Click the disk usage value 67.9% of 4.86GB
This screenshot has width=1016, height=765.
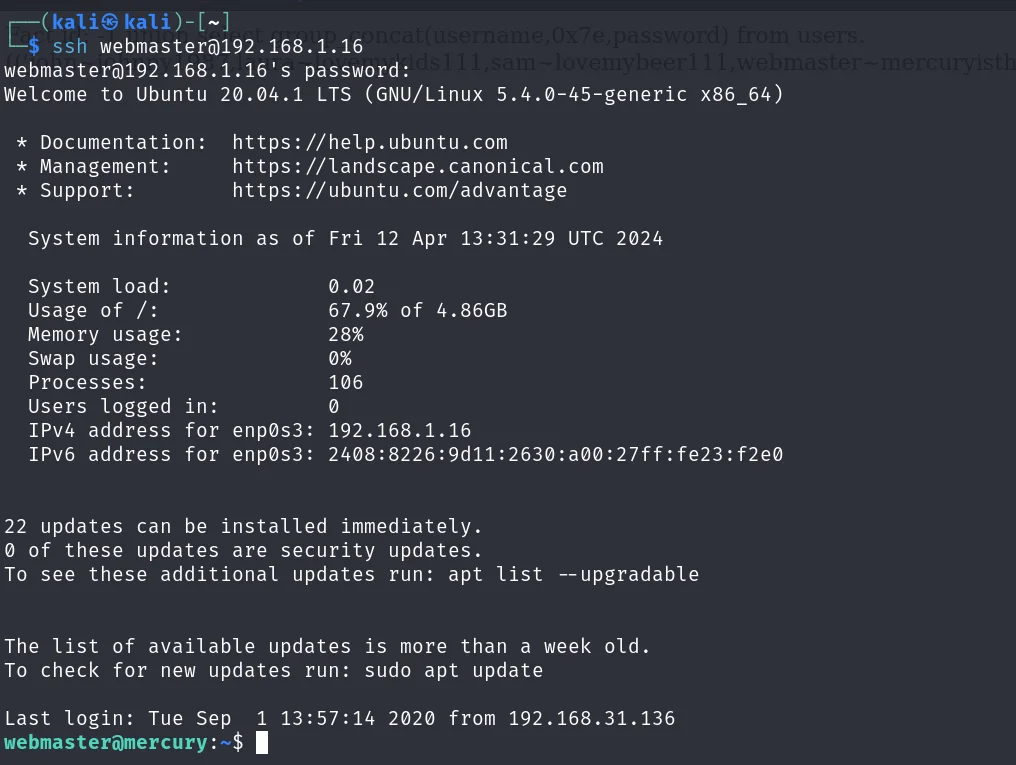click(417, 310)
